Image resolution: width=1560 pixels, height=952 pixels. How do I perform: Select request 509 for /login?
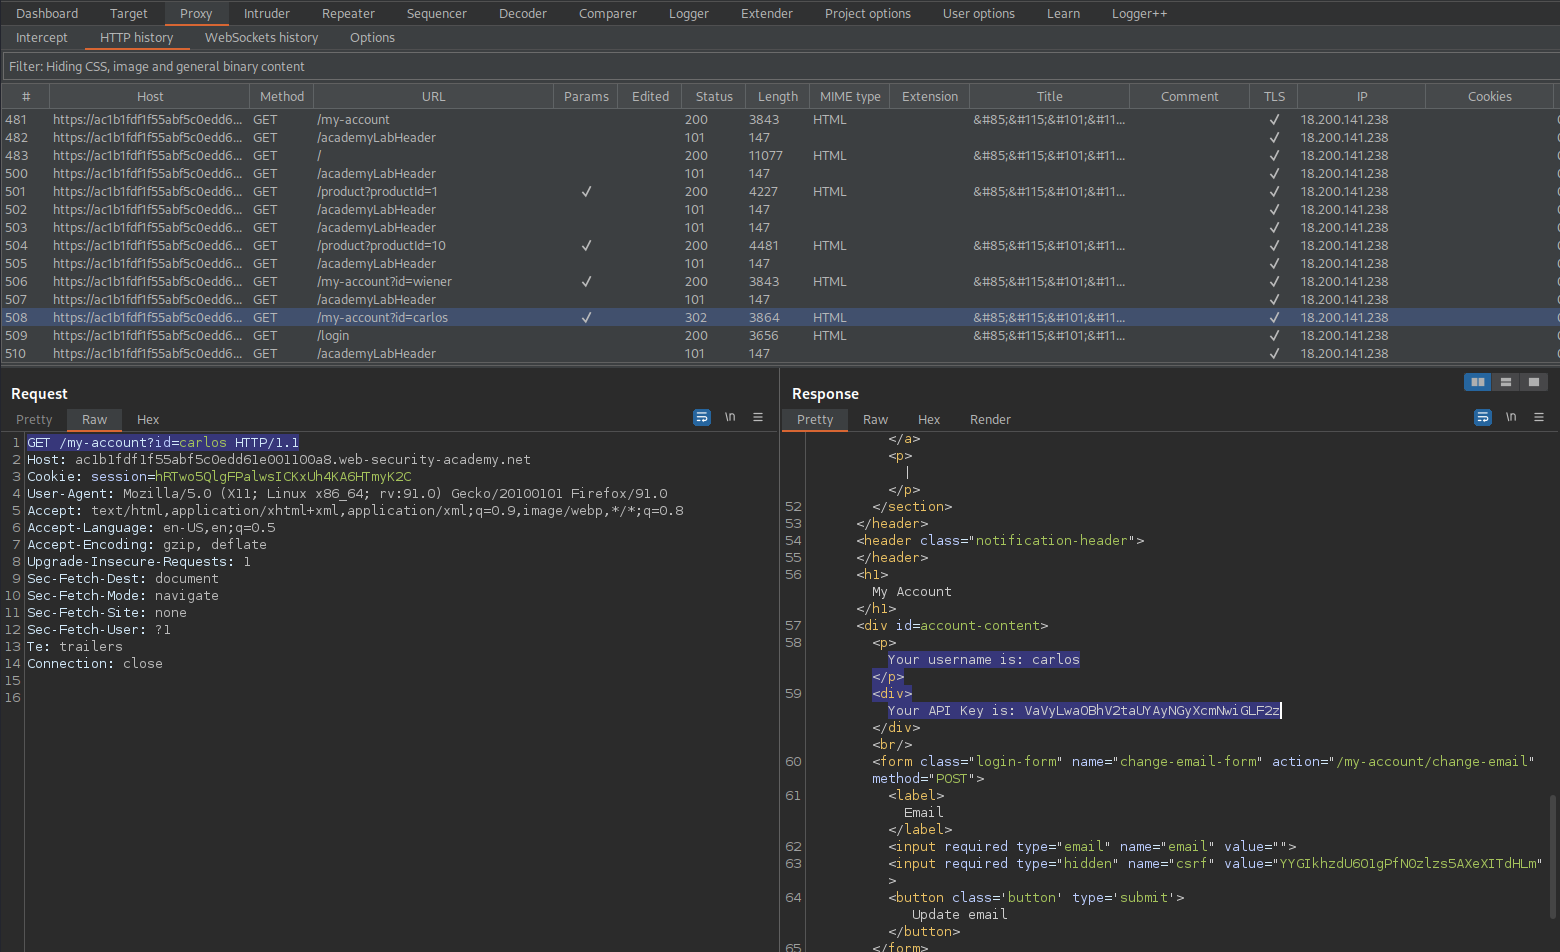[x=780, y=335]
